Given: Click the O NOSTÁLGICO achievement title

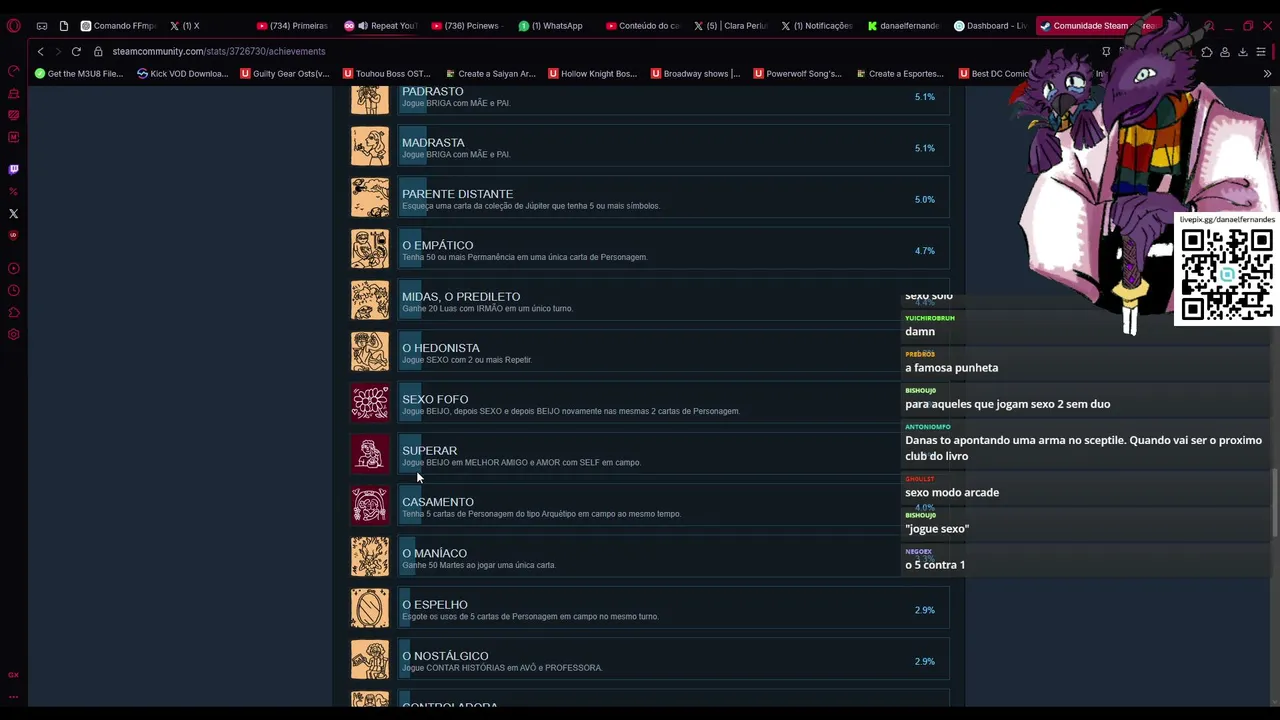Looking at the screenshot, I should point(445,656).
